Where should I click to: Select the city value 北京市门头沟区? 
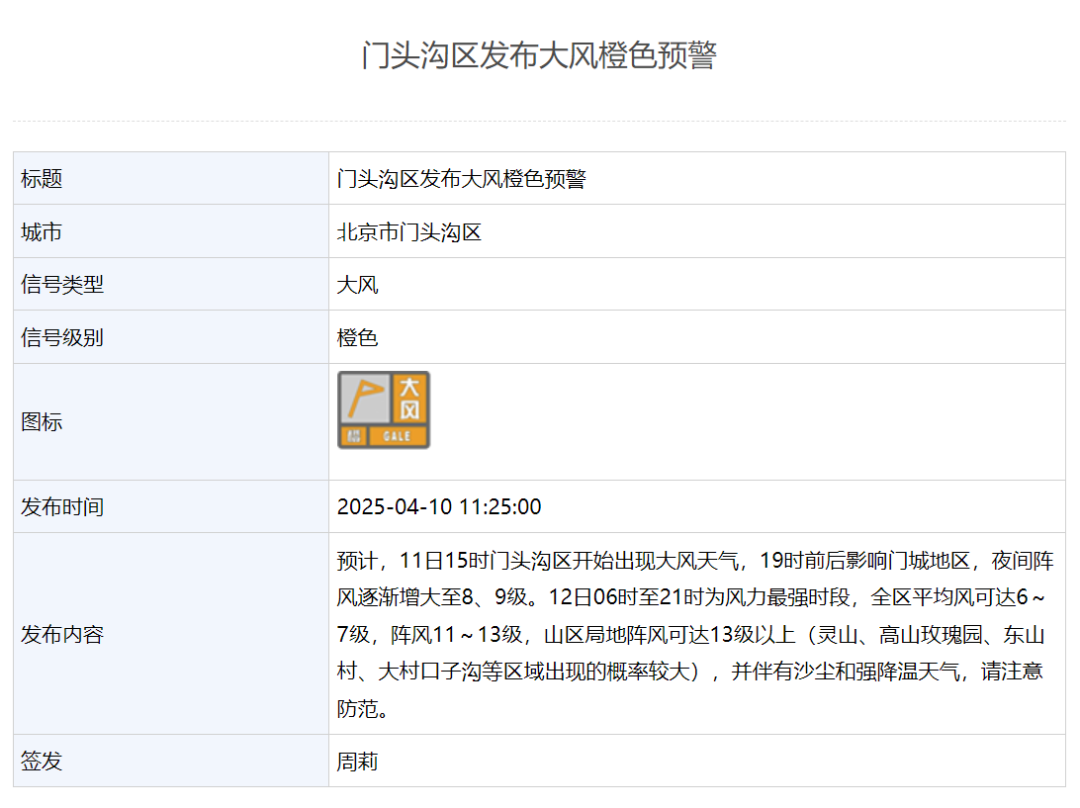tap(409, 232)
